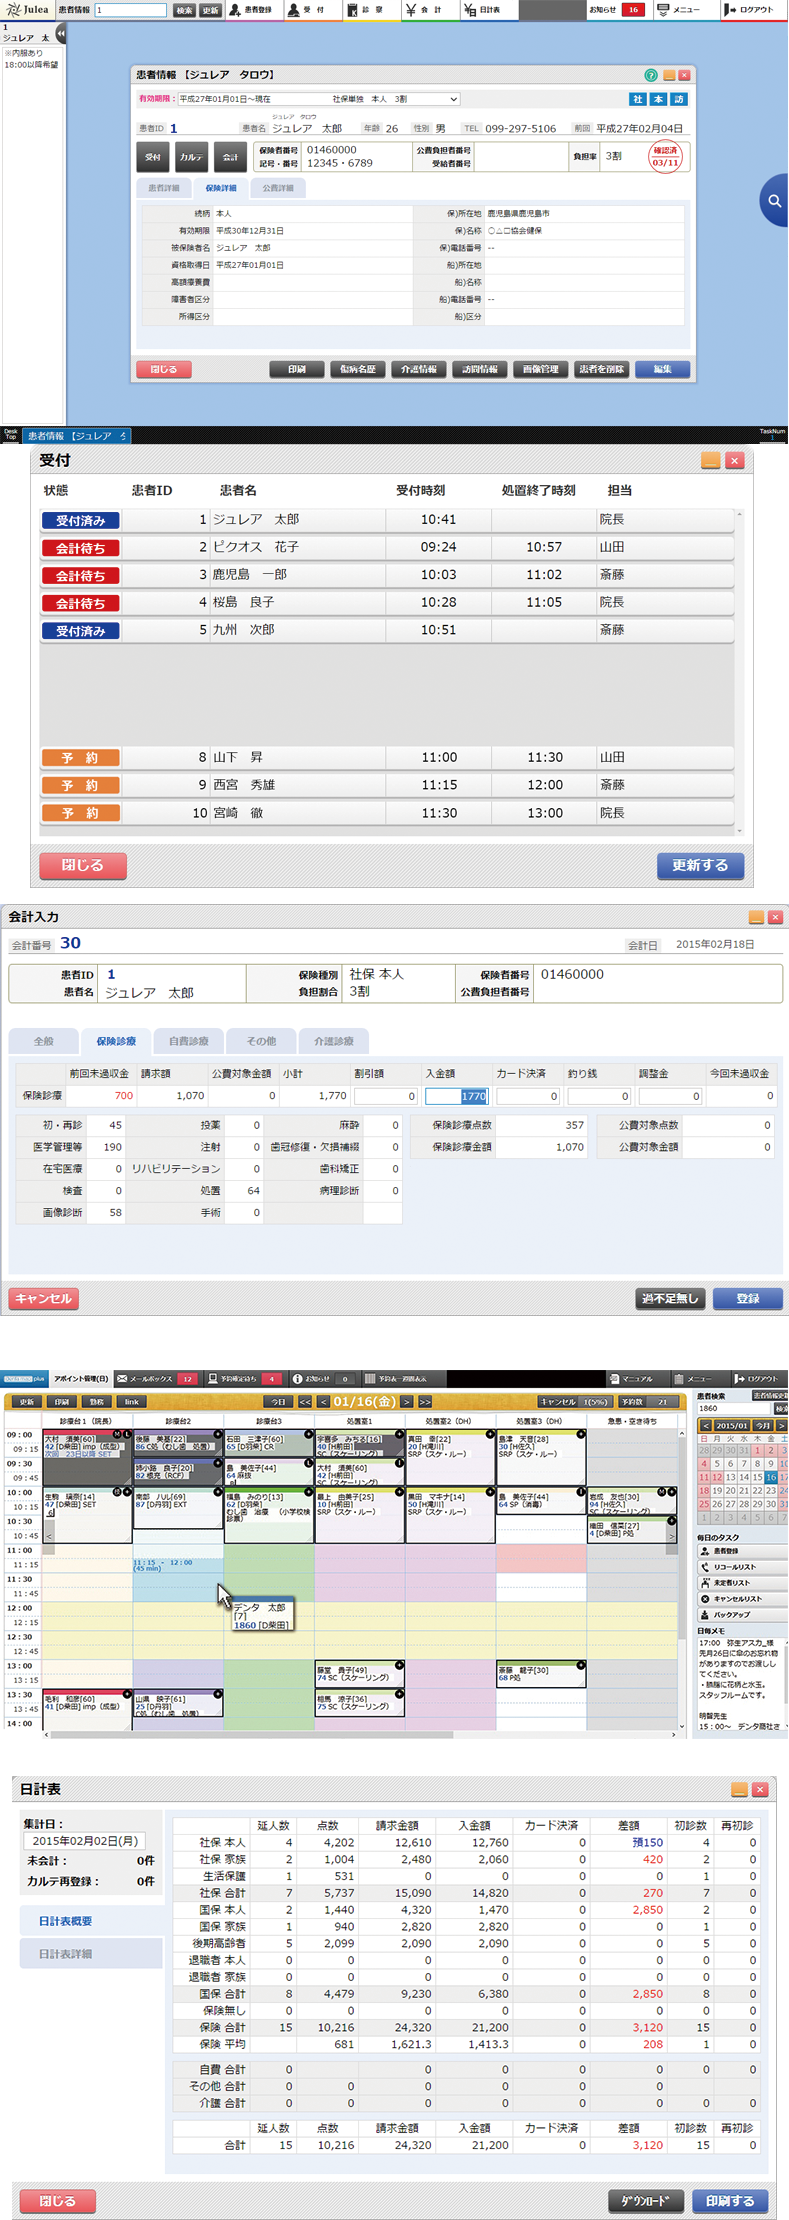The height and width of the screenshot is (2220, 789).
Task: Open the green help question-mark icon
Action: [x=651, y=75]
